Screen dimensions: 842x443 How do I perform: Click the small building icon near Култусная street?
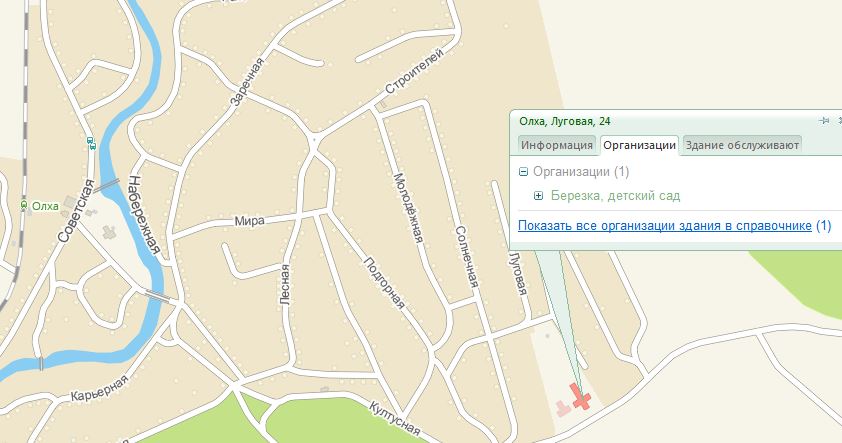[x=324, y=389]
